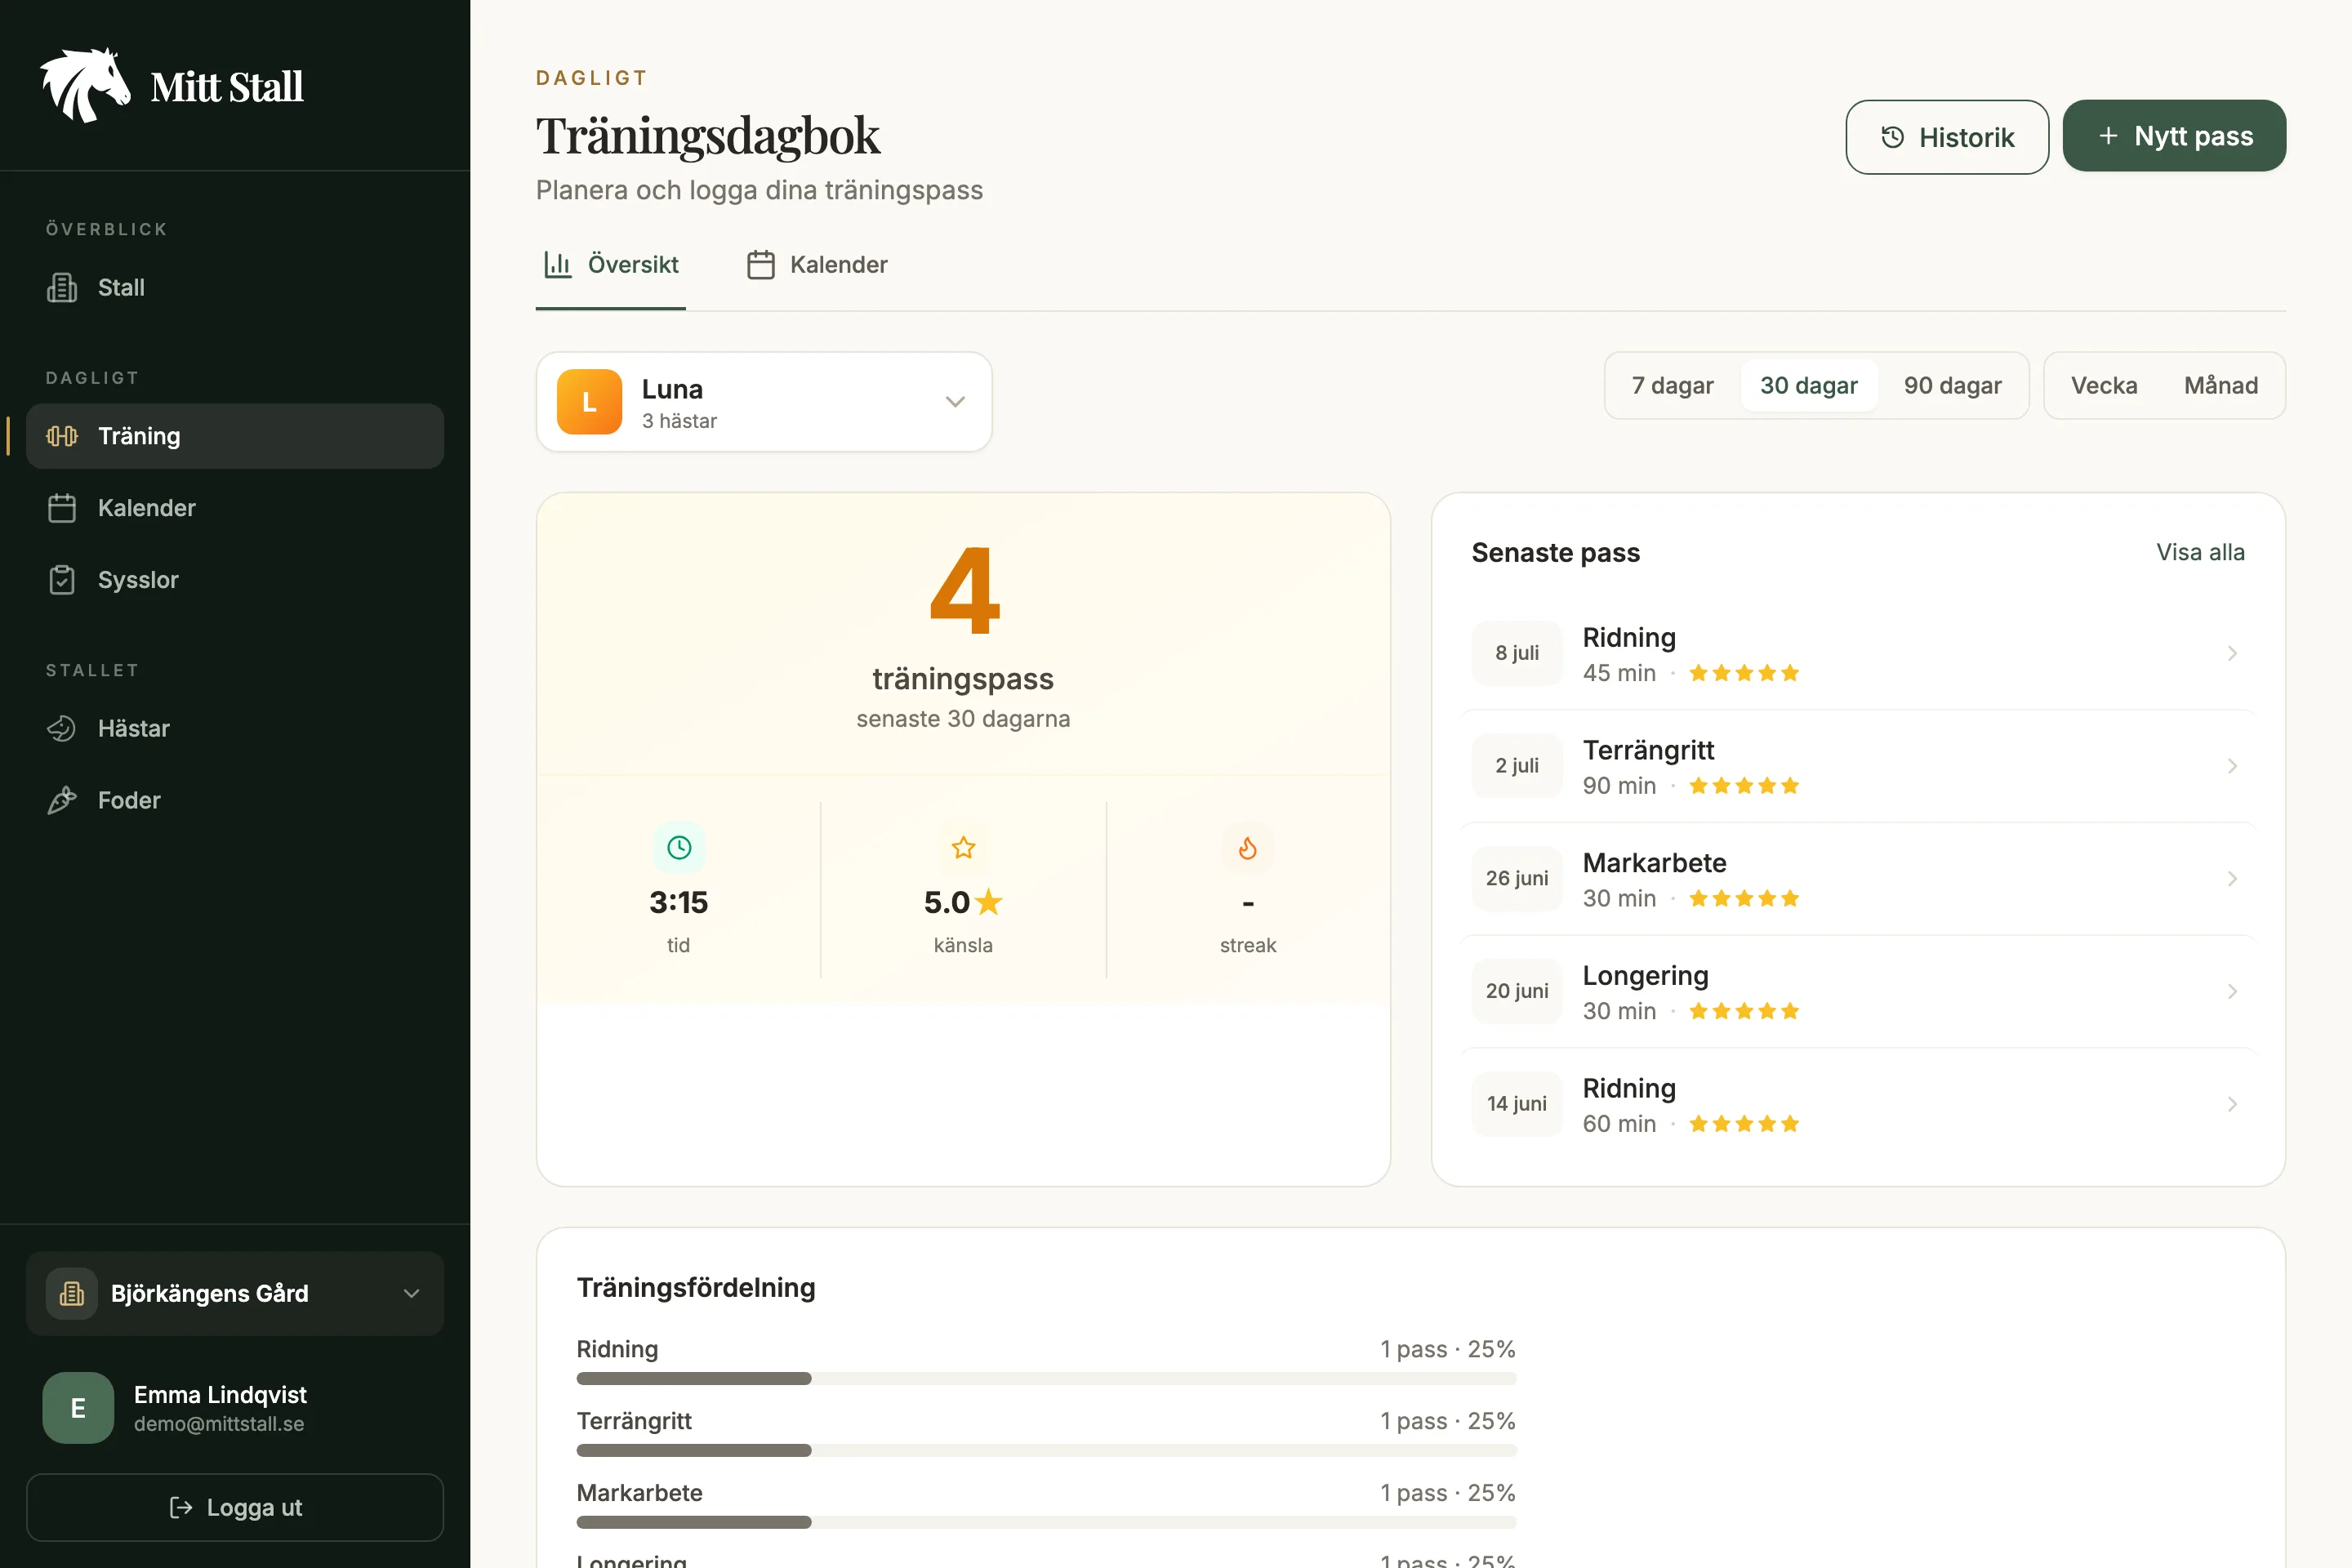Image resolution: width=2352 pixels, height=1568 pixels.
Task: Open the 8 juli Ridning row chevron
Action: pos(2232,653)
